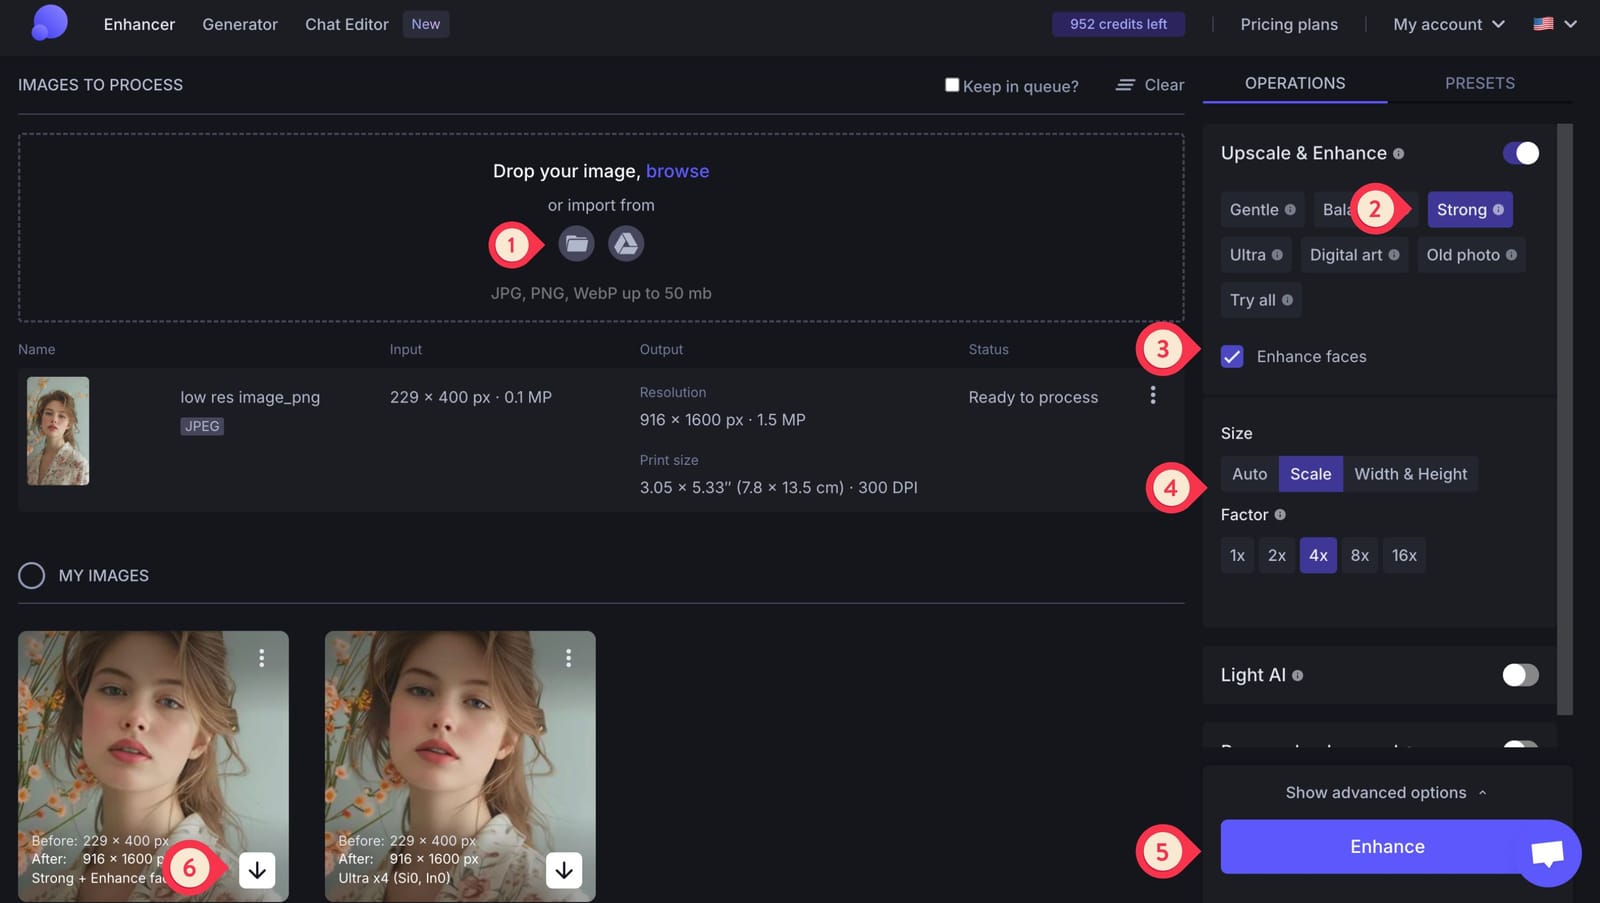The image size is (1600, 903).
Task: Click the app logo in header
Action: click(49, 23)
